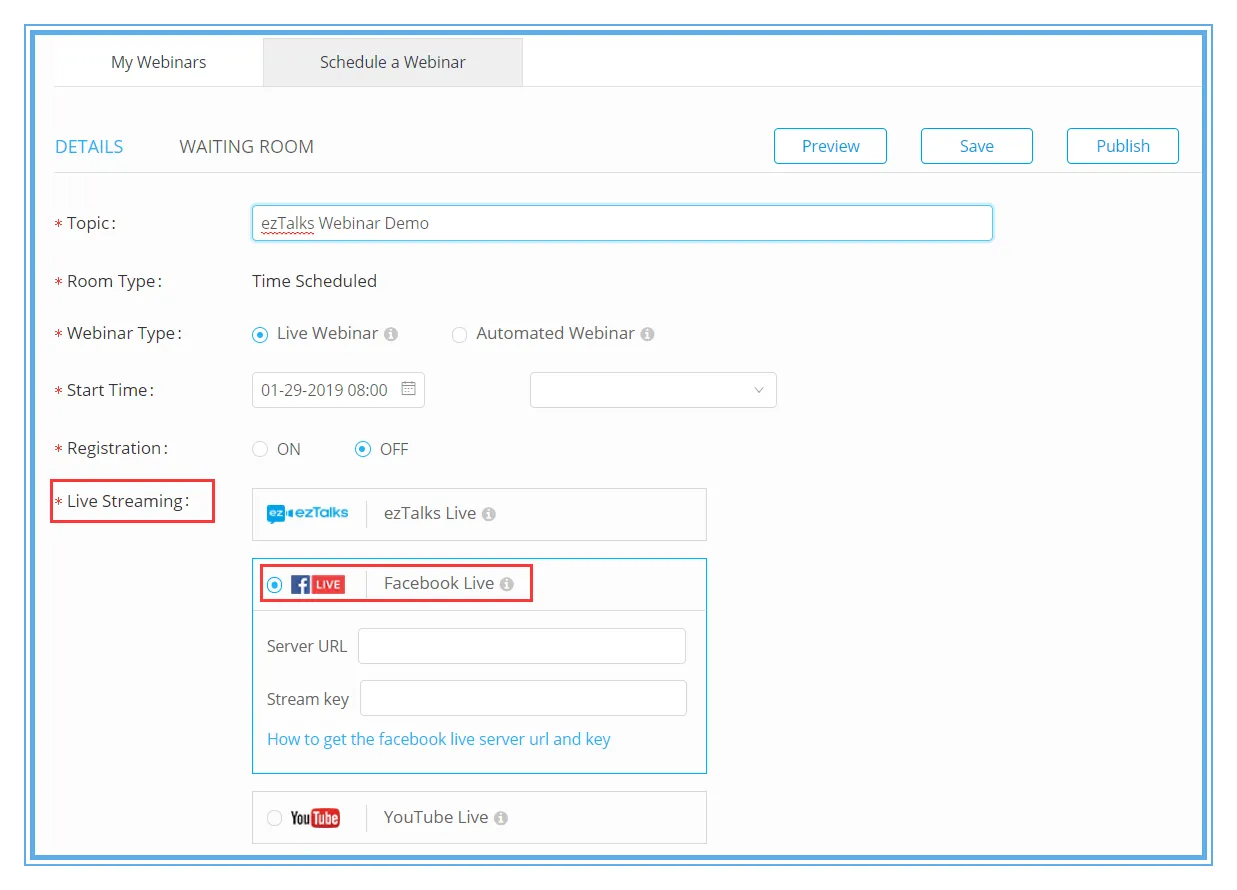Open the how to get facebook live key link

439,739
